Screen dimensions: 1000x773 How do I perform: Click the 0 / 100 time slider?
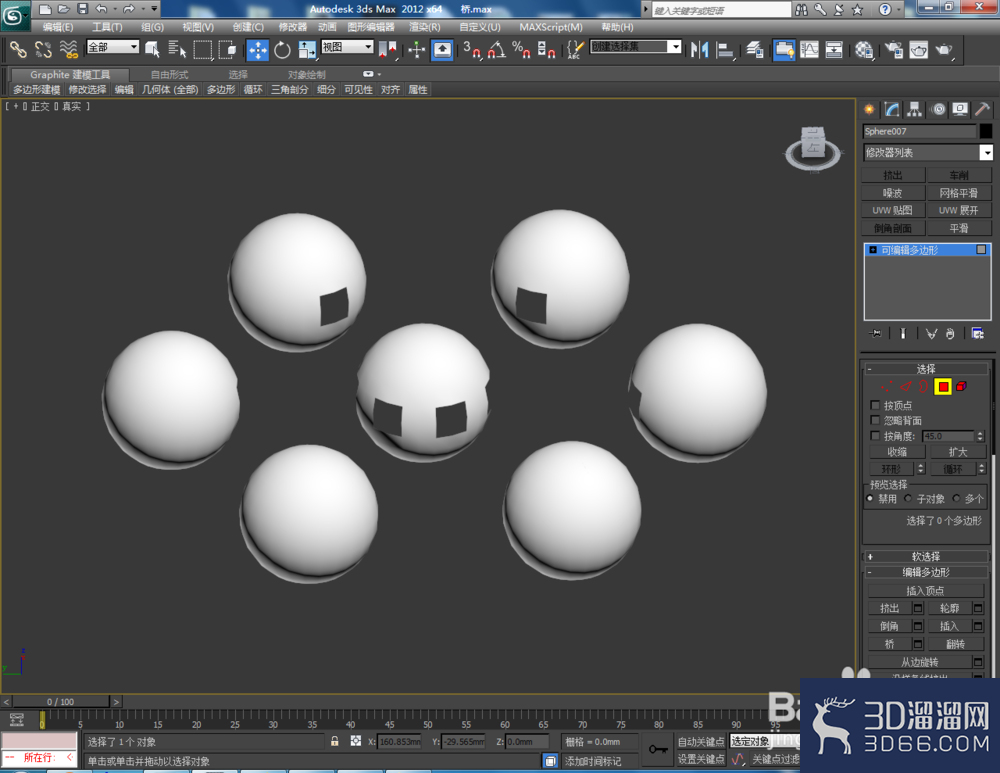[61, 702]
